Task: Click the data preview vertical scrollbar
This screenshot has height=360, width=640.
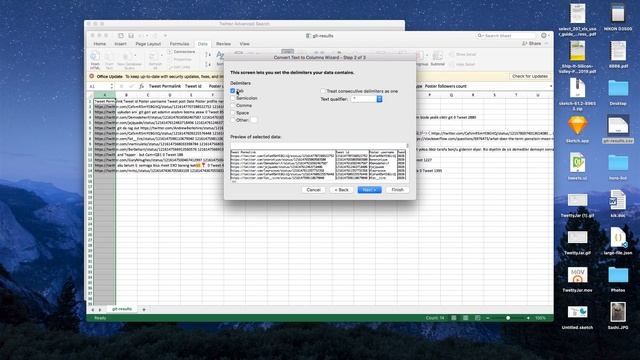Action: (407, 162)
